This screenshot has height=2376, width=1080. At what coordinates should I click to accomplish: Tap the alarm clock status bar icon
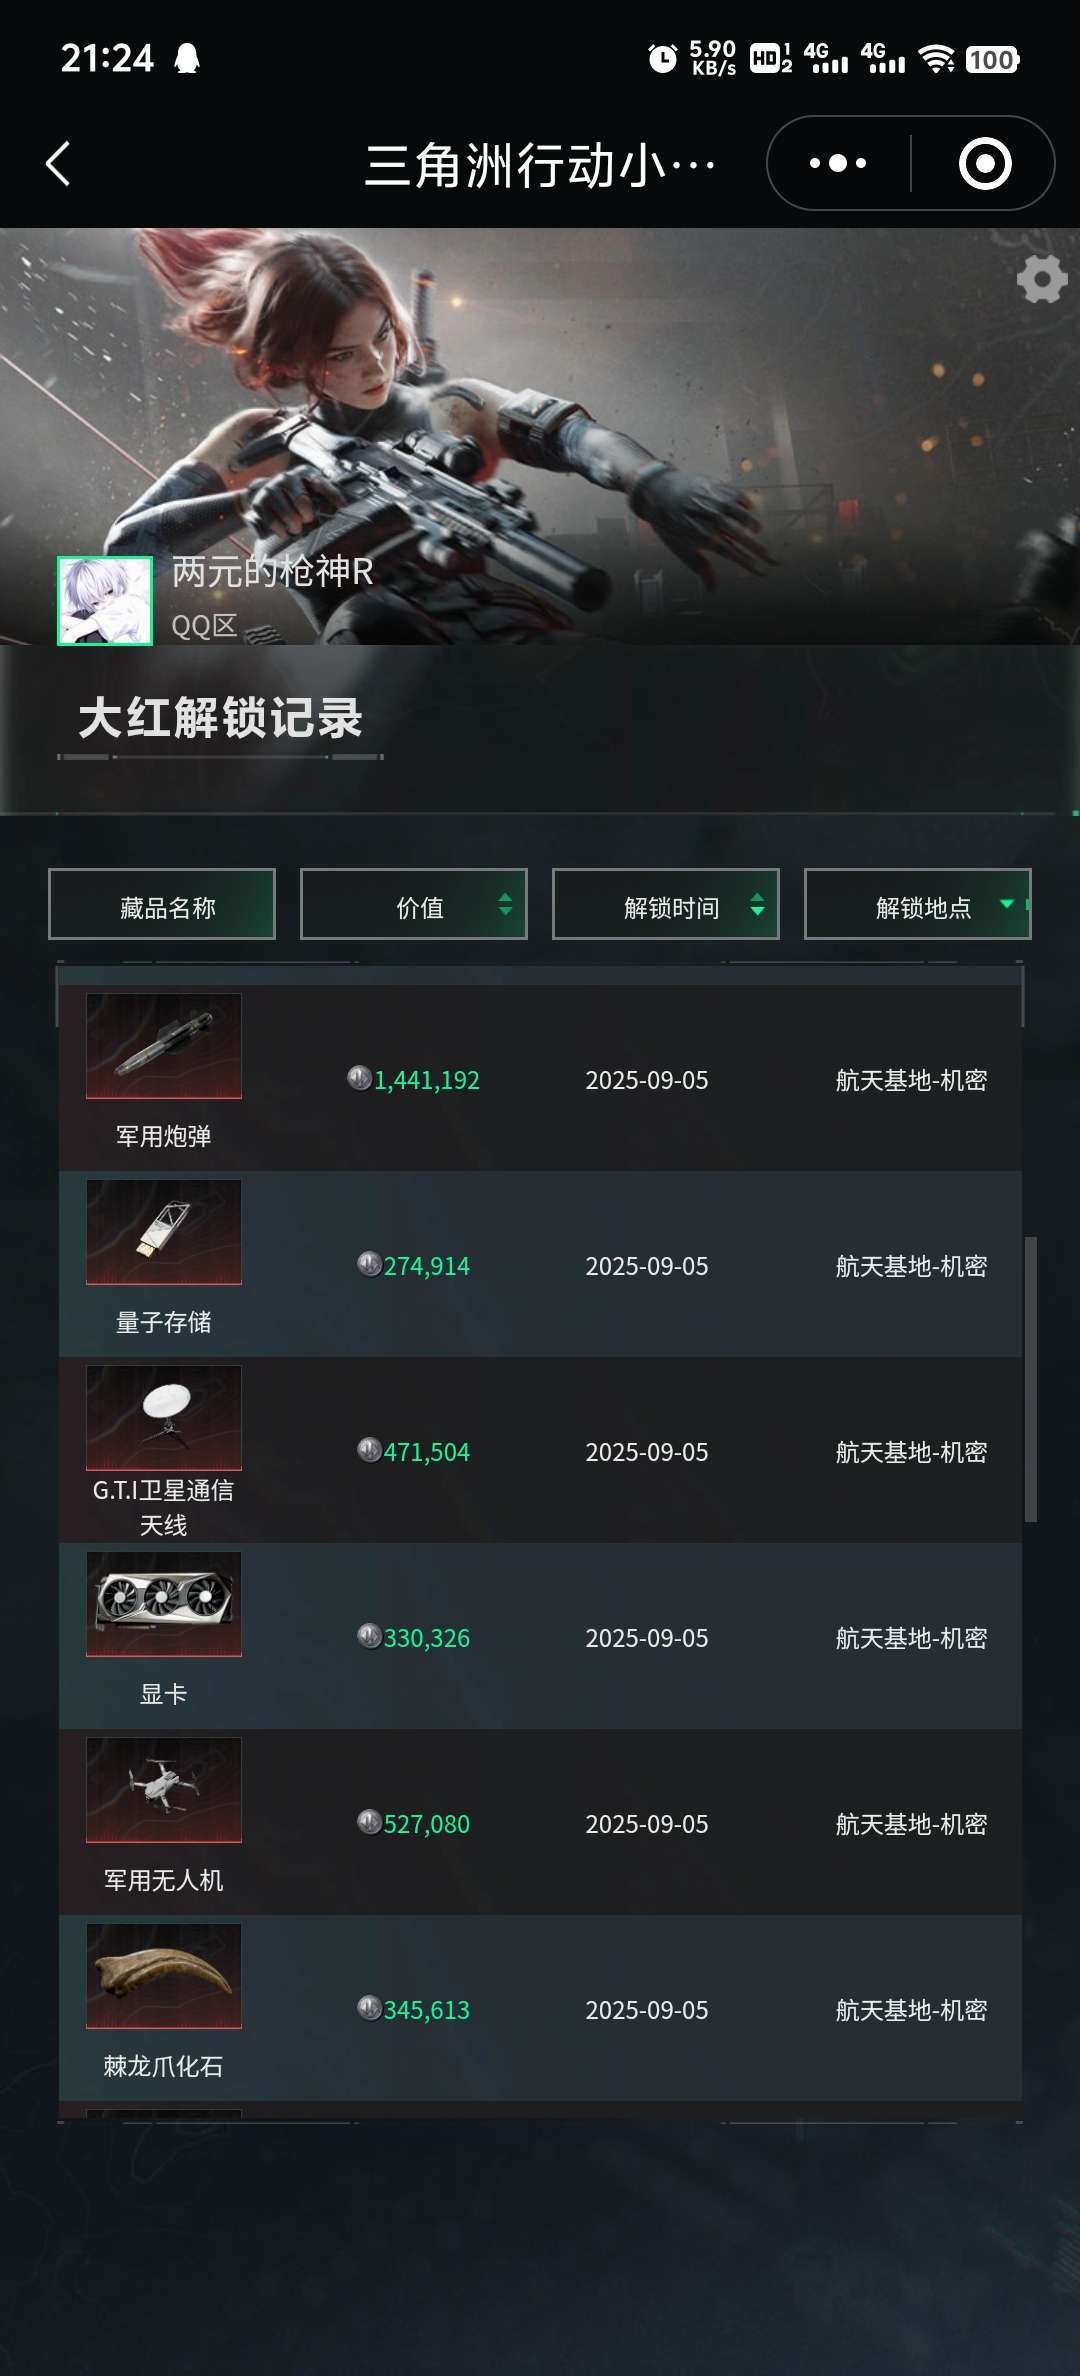[662, 59]
